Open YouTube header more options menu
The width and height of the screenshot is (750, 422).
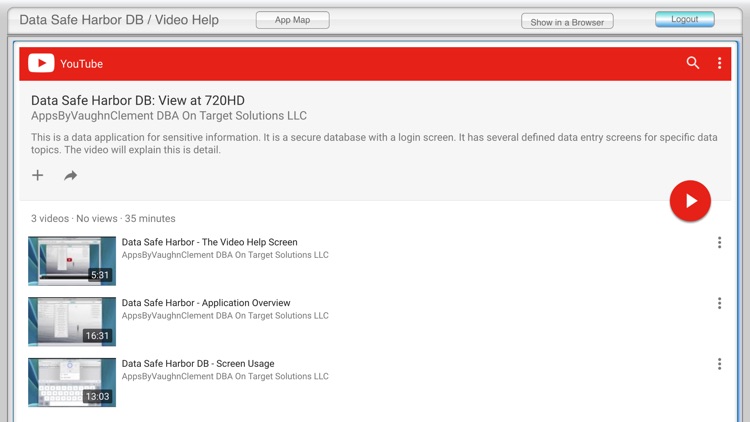tap(719, 63)
